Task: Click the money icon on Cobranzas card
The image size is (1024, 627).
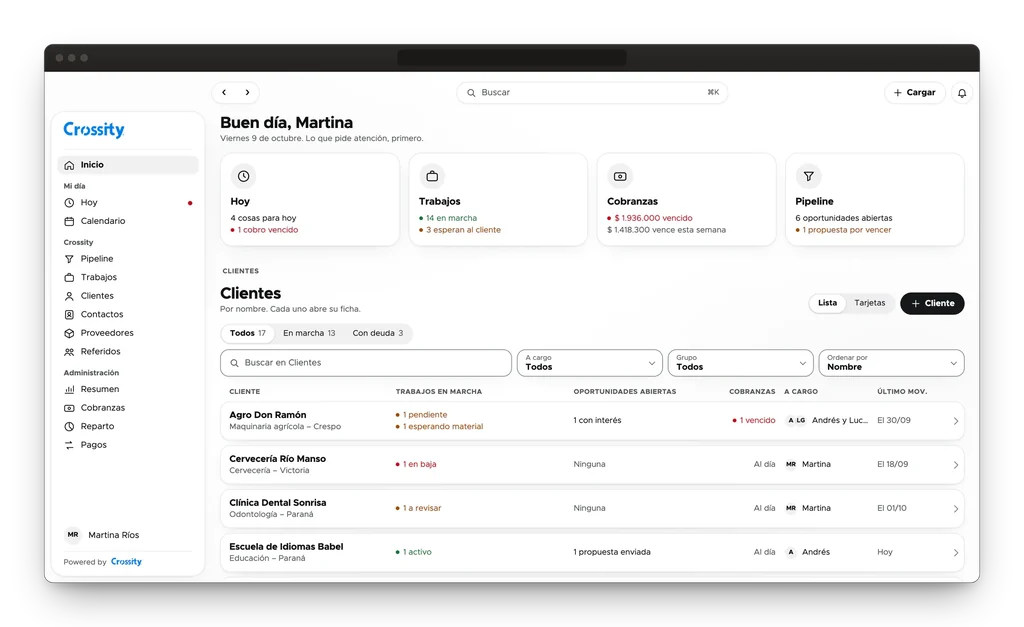Action: tap(620, 176)
